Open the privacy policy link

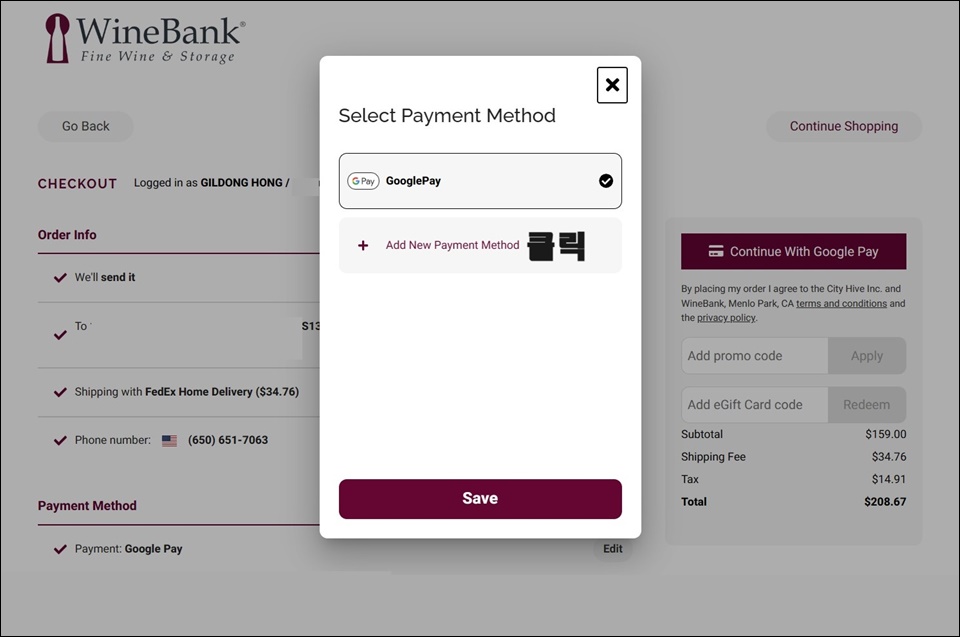726,318
